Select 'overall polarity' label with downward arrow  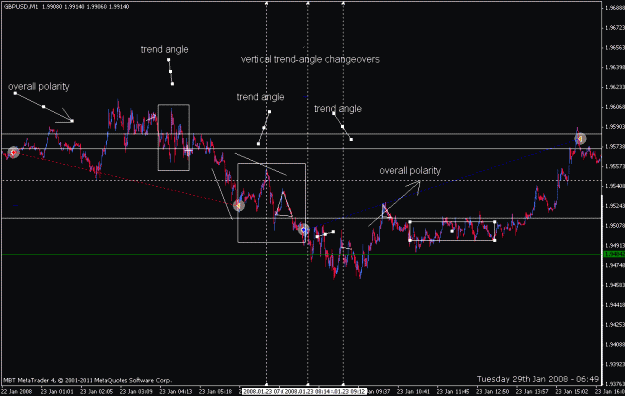pos(39,87)
